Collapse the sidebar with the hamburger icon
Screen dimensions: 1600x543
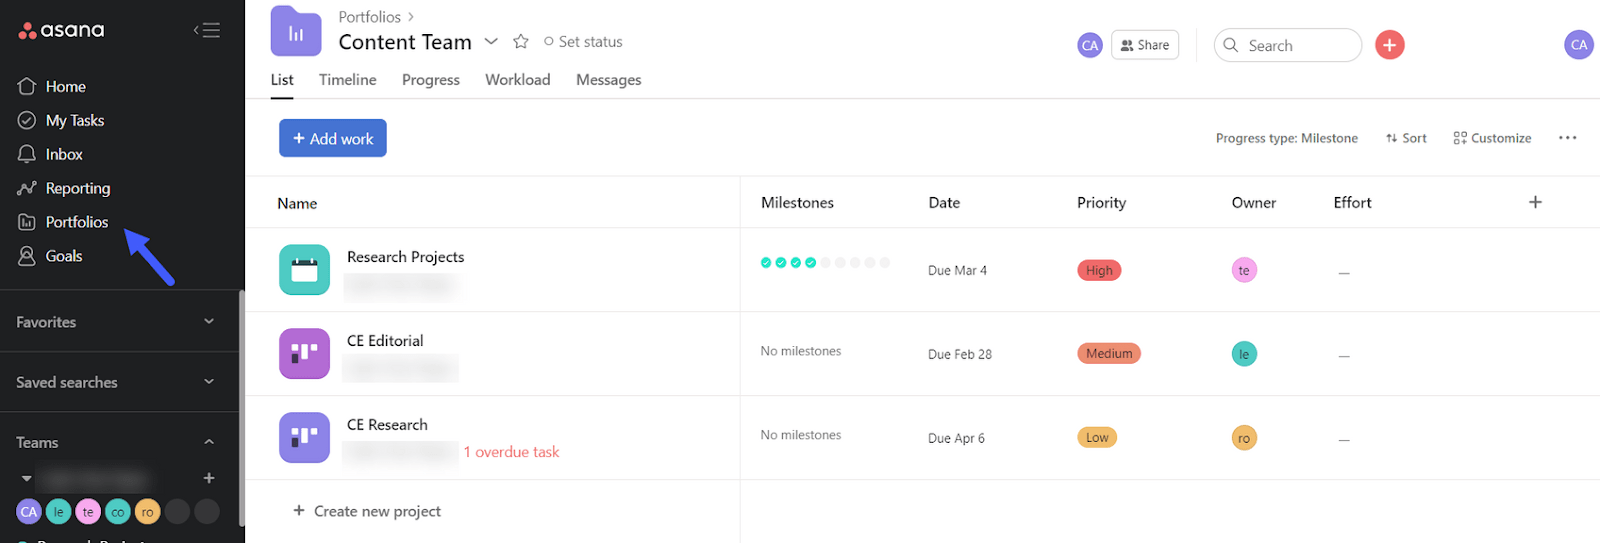[207, 30]
